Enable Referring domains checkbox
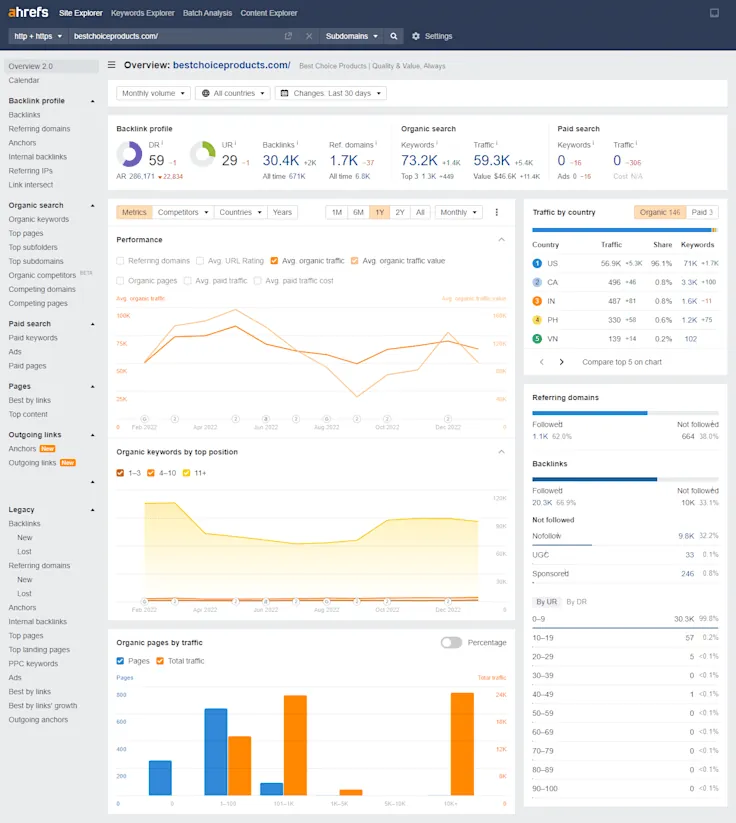736x823 pixels. (x=120, y=260)
